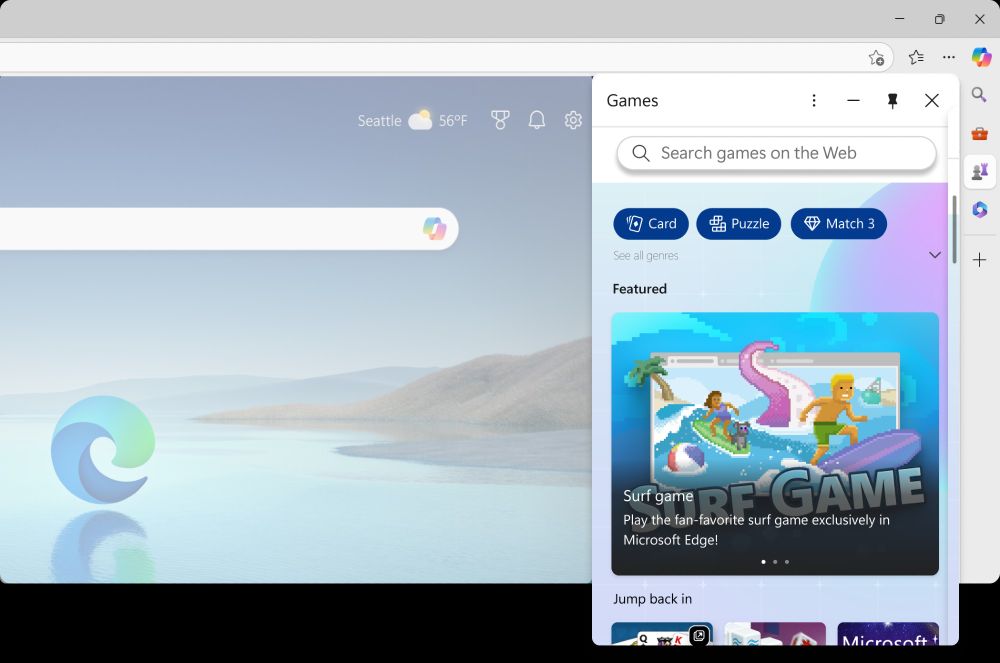Click the Search games on the Web field
This screenshot has width=1000, height=663.
point(776,153)
